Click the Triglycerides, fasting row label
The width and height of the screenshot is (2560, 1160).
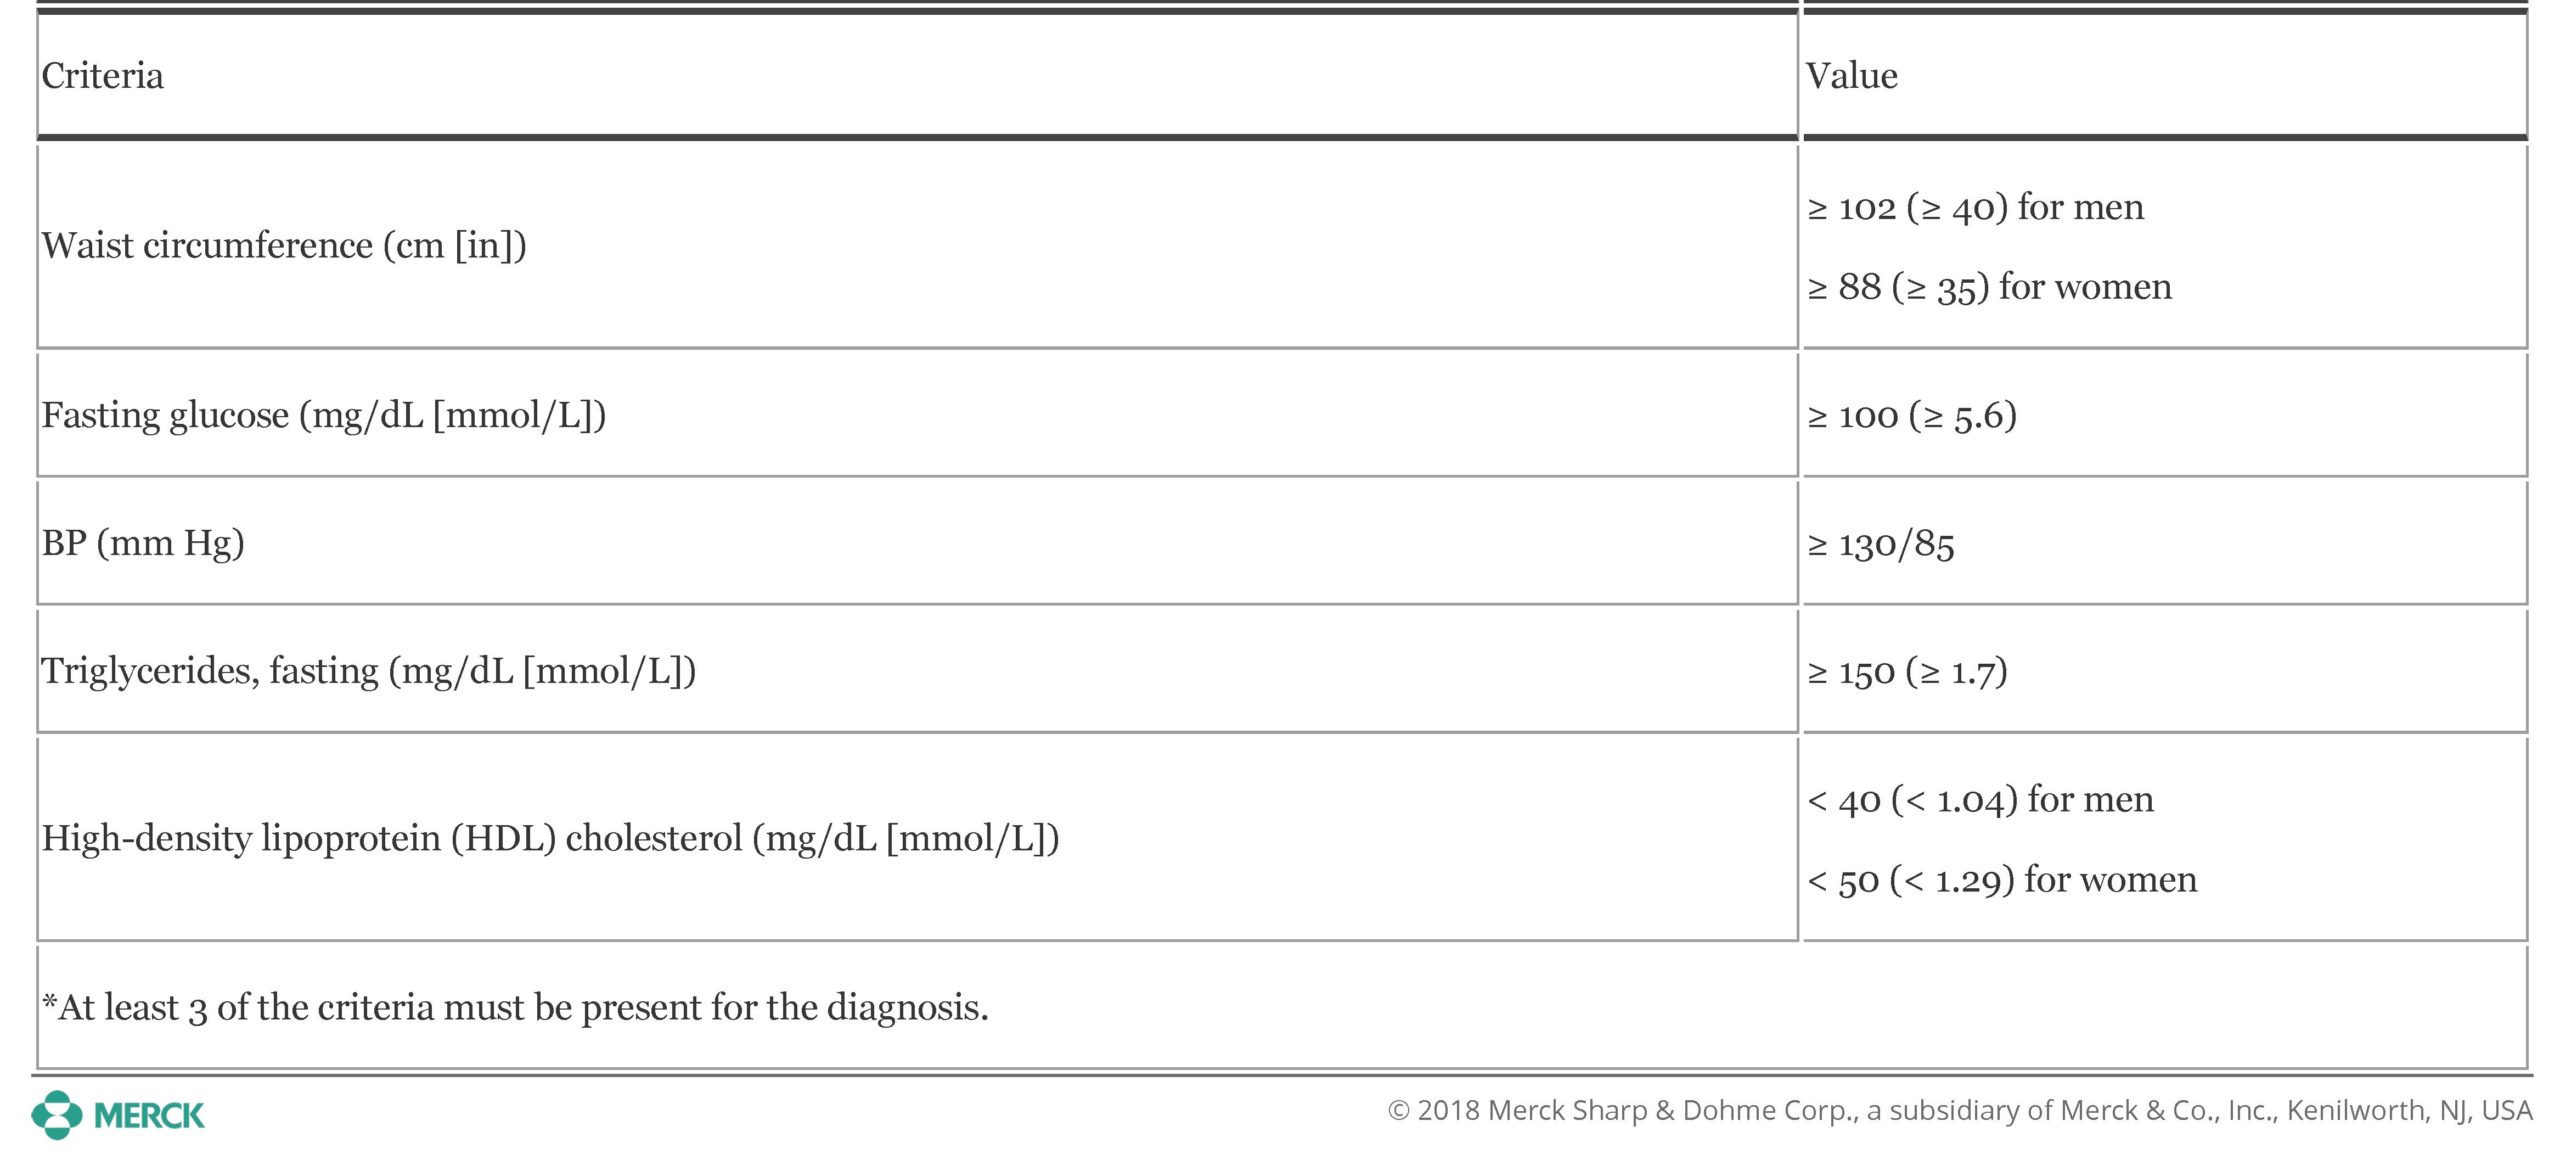pos(369,671)
